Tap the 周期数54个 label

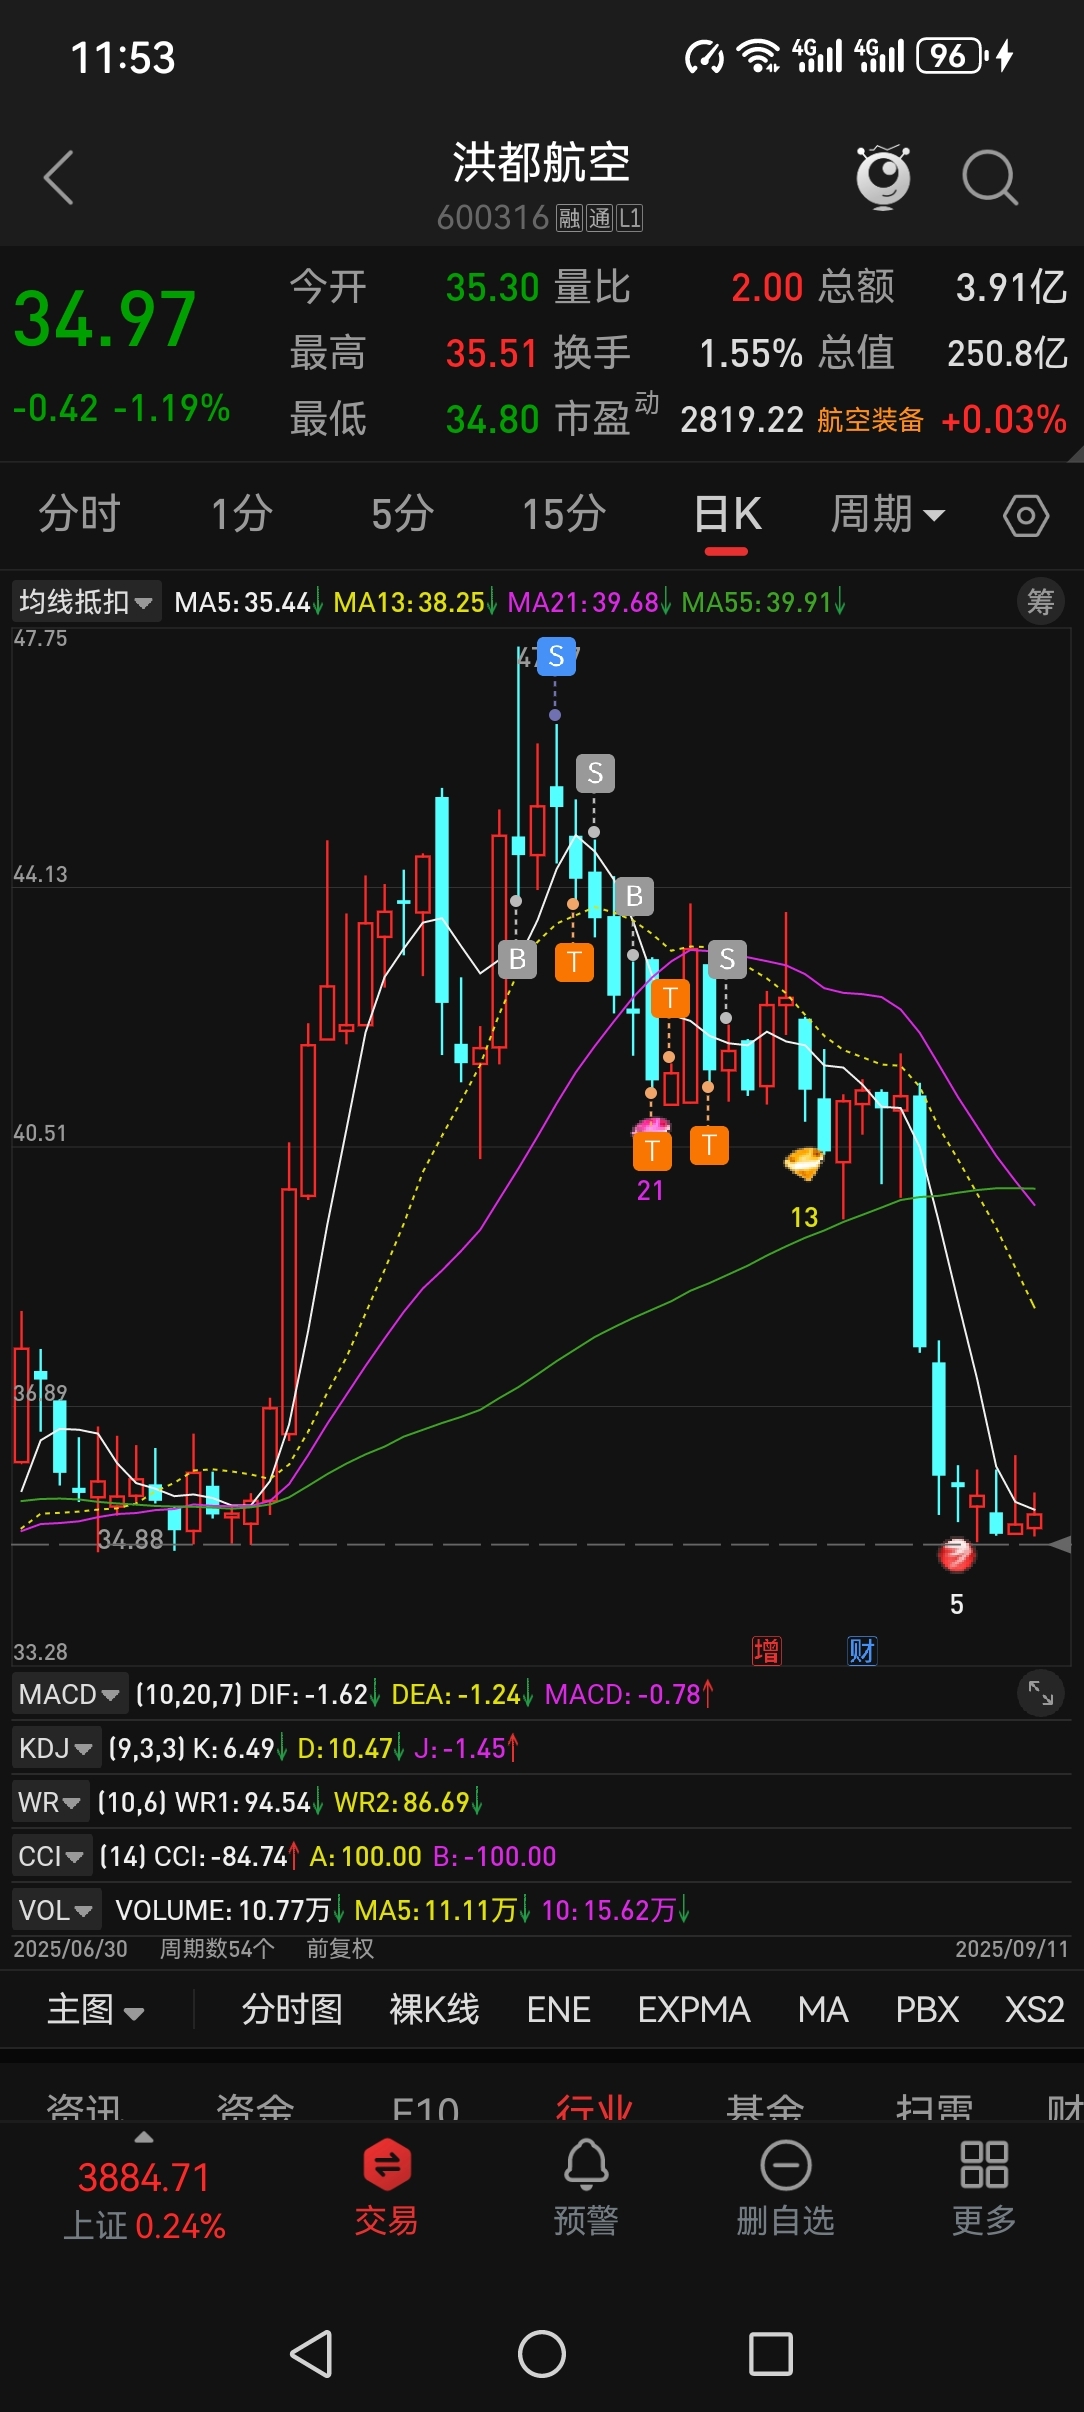[x=217, y=1948]
